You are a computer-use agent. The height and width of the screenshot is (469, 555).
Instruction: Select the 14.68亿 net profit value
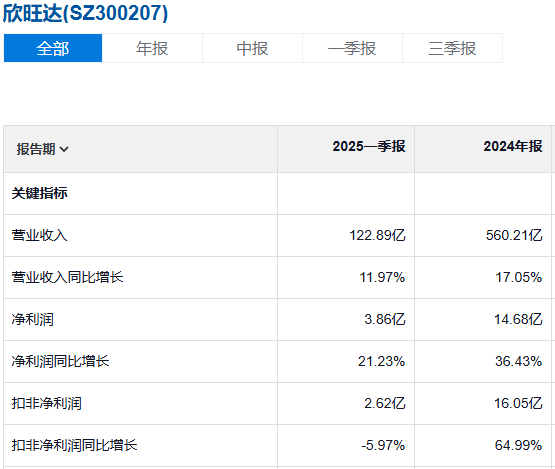pyautogui.click(x=518, y=319)
